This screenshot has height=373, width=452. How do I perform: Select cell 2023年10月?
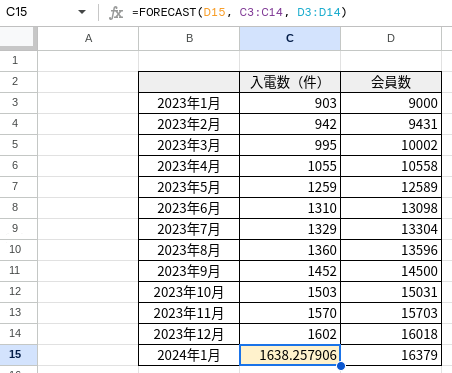click(189, 292)
